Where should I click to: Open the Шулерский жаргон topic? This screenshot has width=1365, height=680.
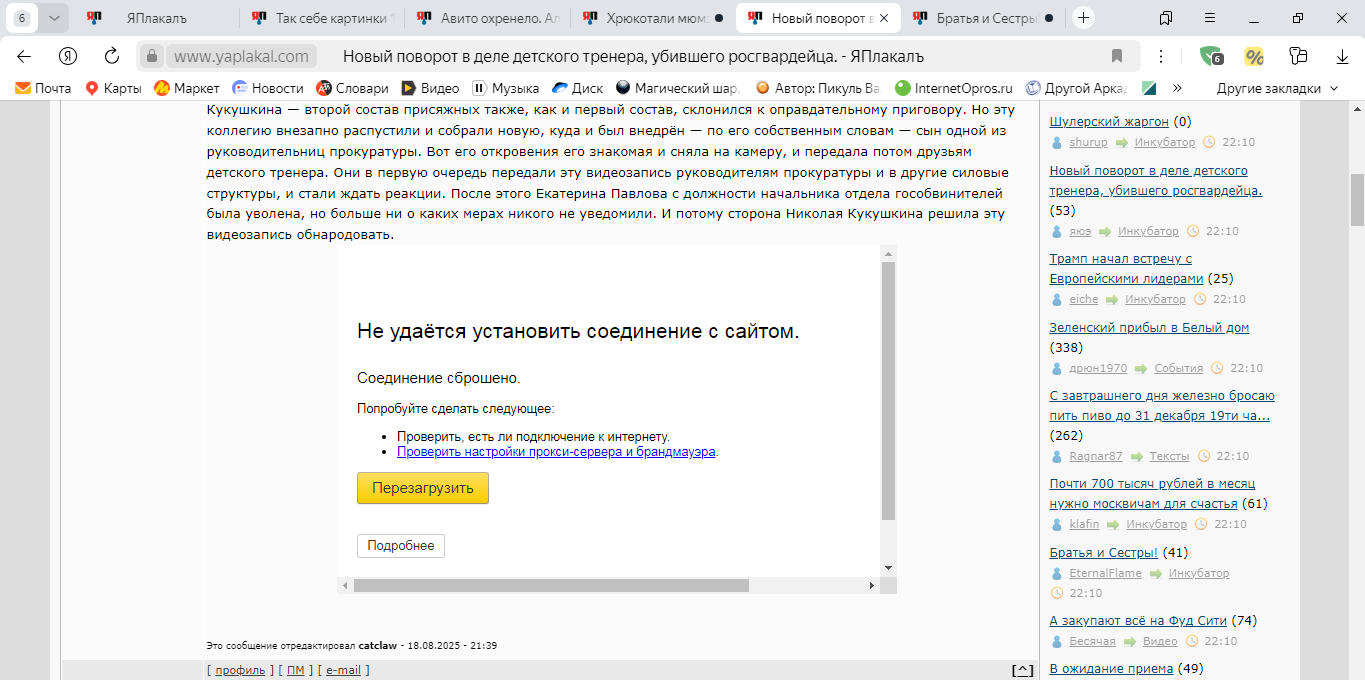click(x=1109, y=122)
